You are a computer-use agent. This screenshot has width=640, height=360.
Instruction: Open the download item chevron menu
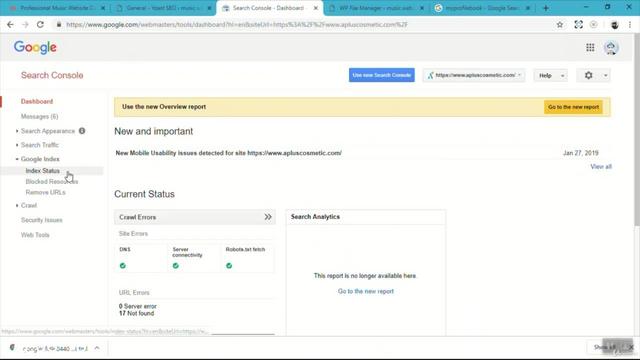tap(97, 348)
